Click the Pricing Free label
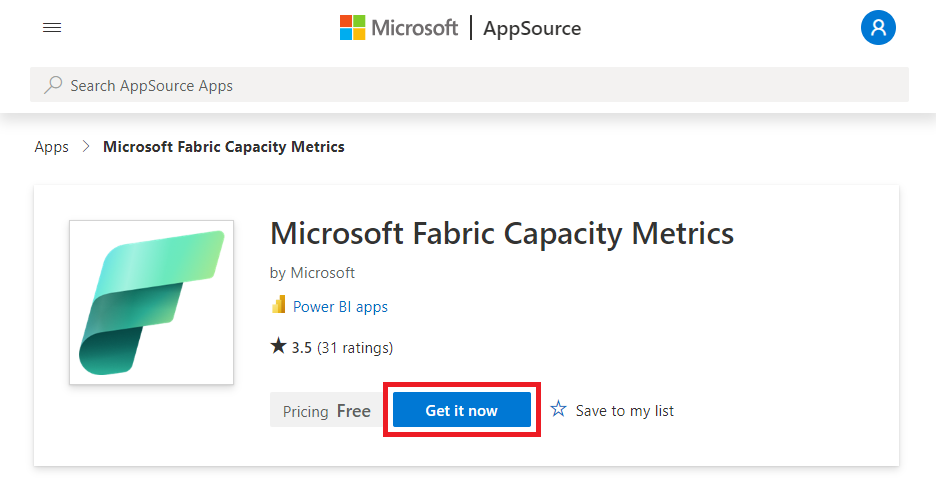This screenshot has height=487, width=936. tap(327, 411)
